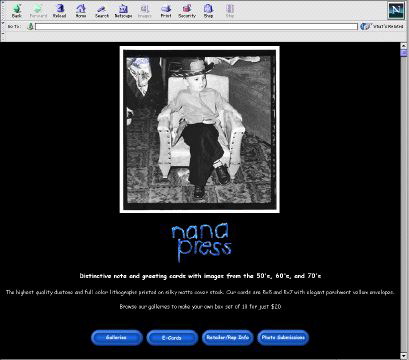
Task: Go back with the Back toolbar button
Action: pos(17,11)
